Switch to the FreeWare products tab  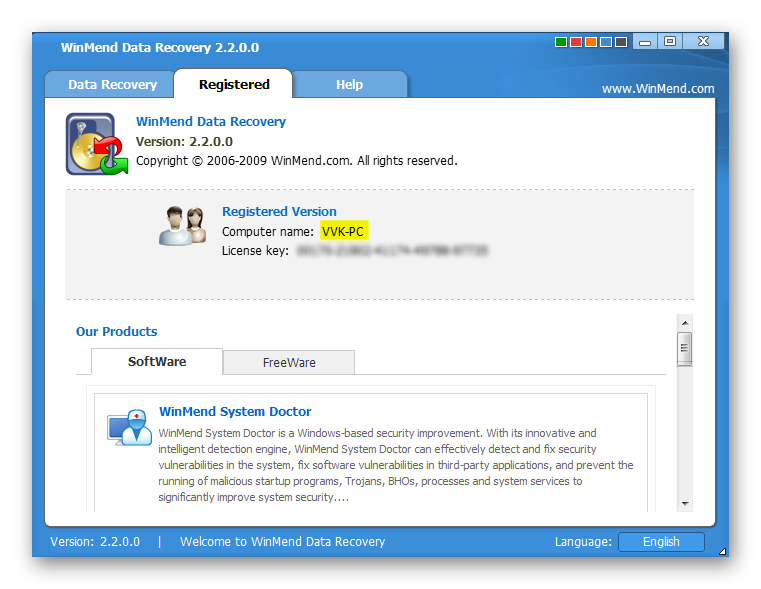point(289,362)
